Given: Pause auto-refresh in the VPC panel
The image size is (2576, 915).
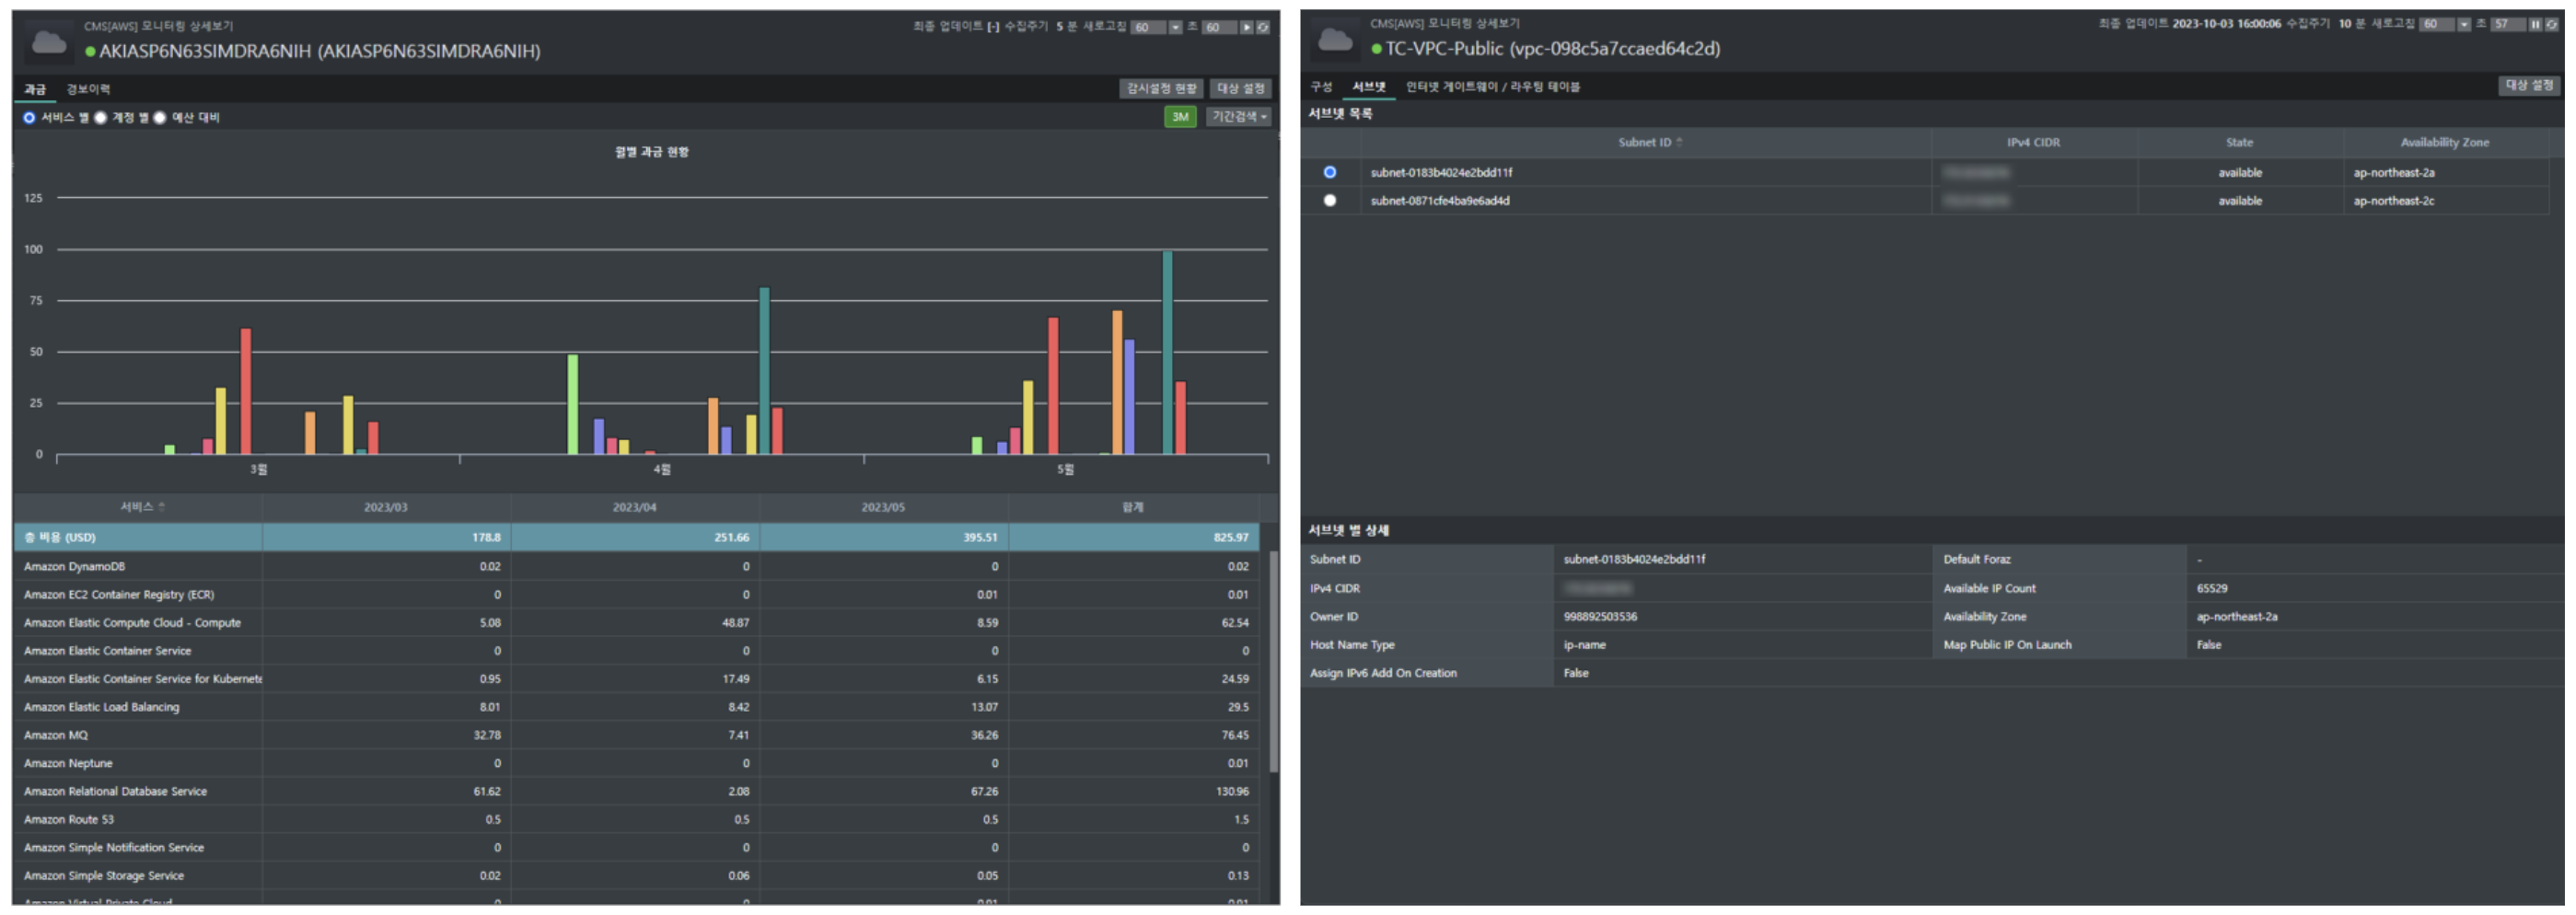Looking at the screenshot, I should pos(2535,24).
